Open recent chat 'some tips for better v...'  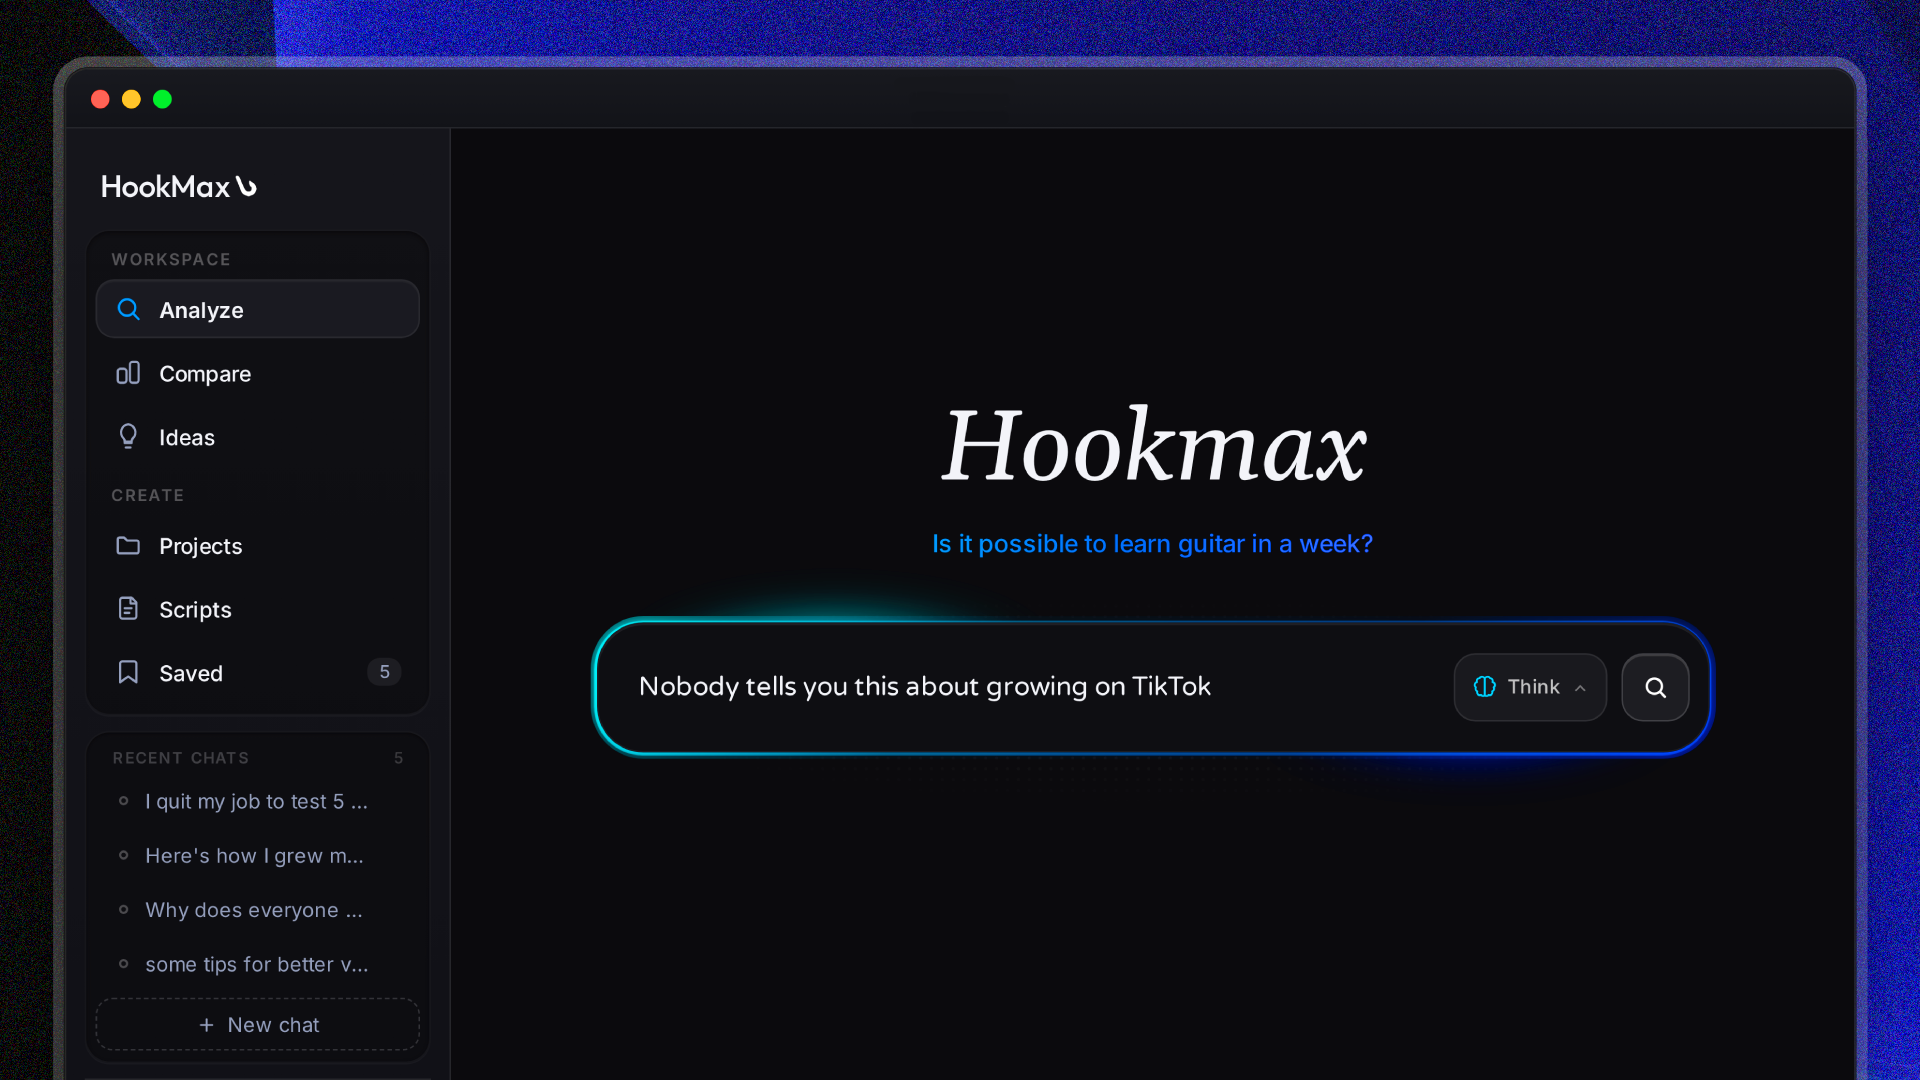[257, 965]
